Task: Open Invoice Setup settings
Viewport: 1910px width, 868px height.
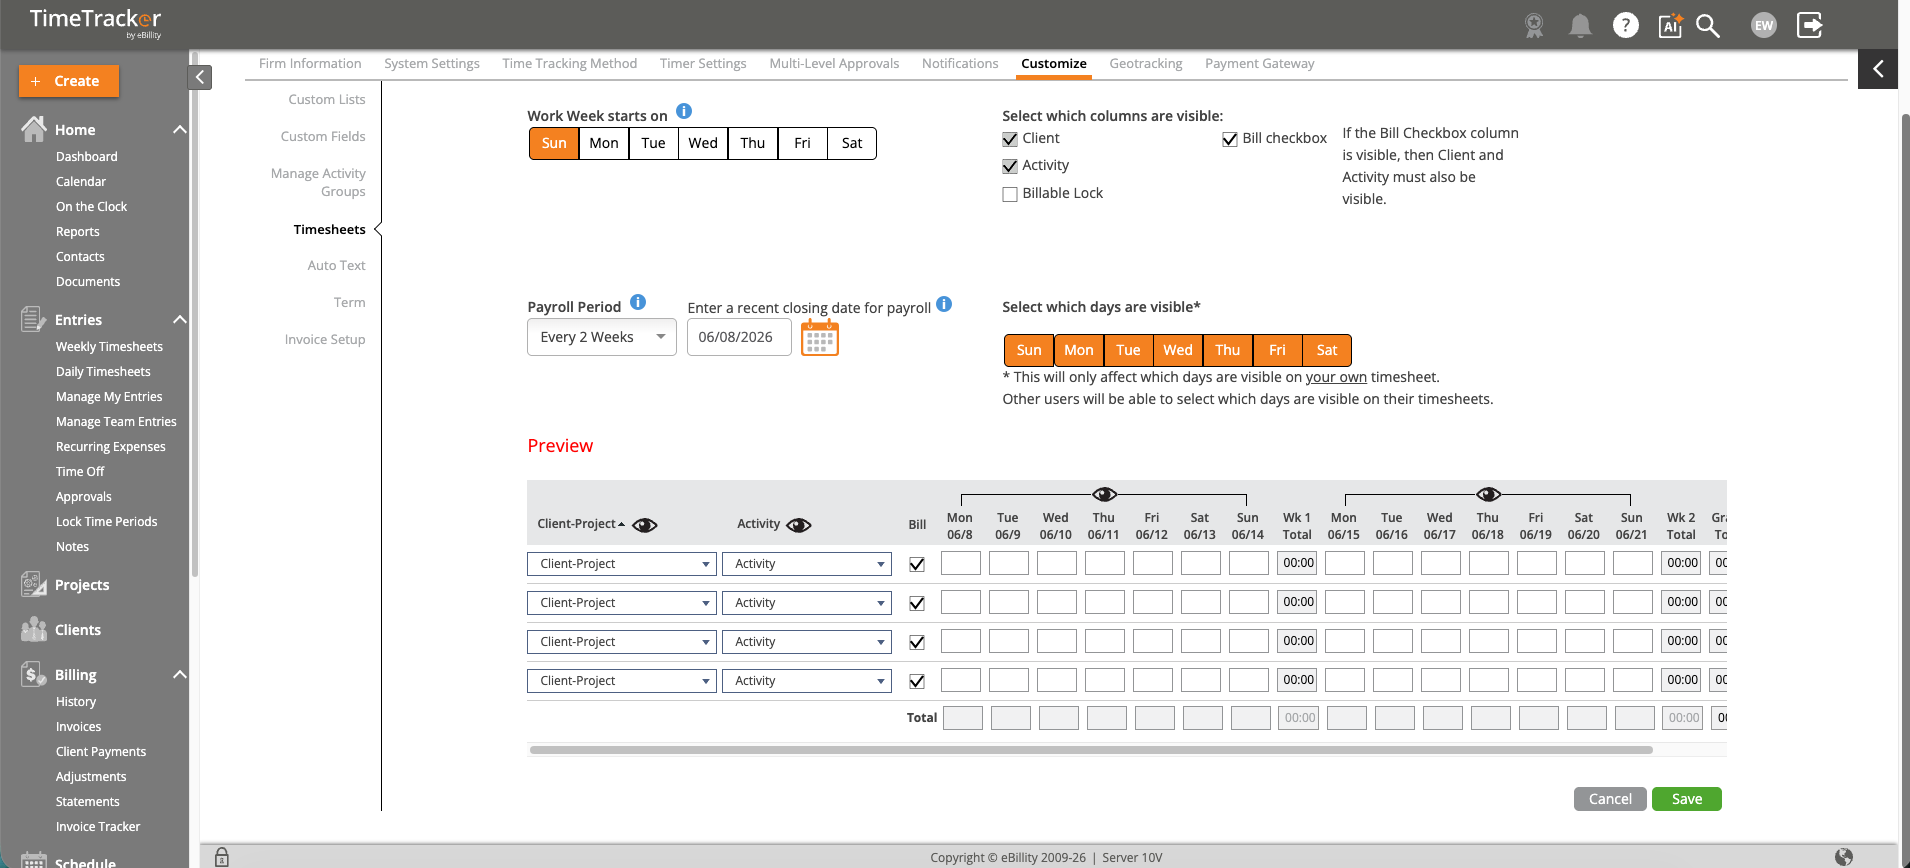Action: (325, 339)
